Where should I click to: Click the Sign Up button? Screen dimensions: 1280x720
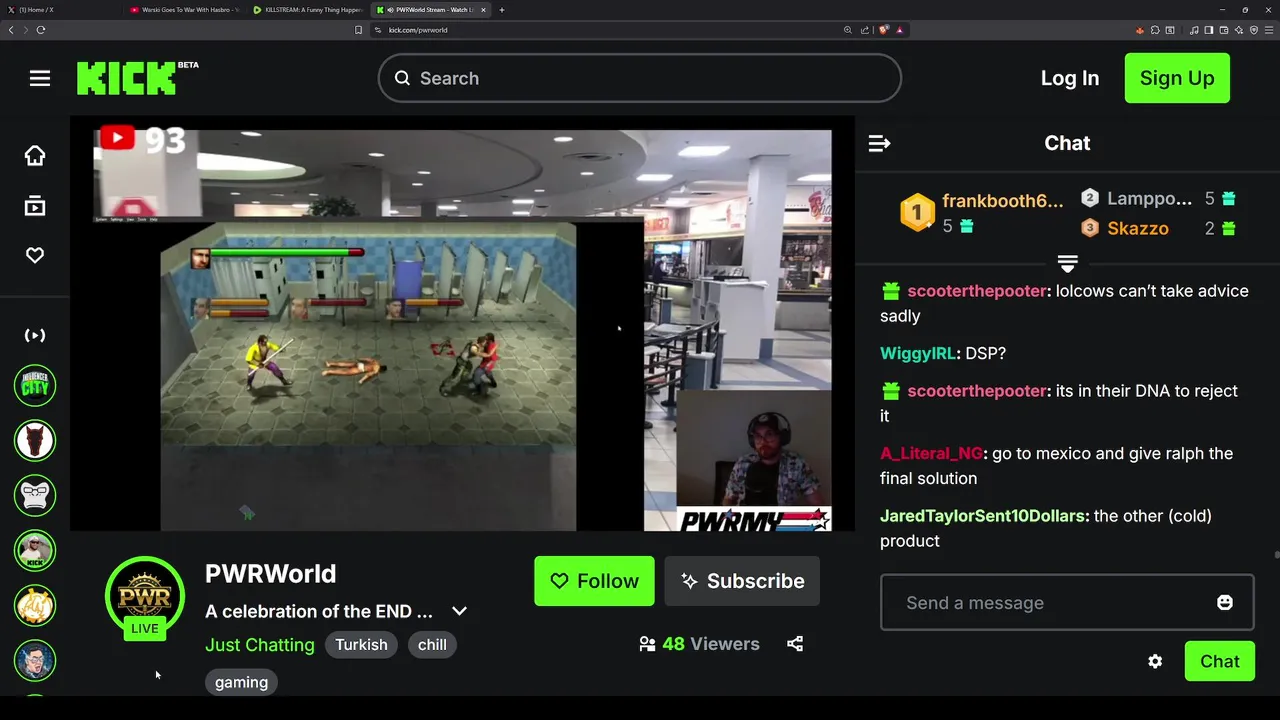coord(1177,78)
